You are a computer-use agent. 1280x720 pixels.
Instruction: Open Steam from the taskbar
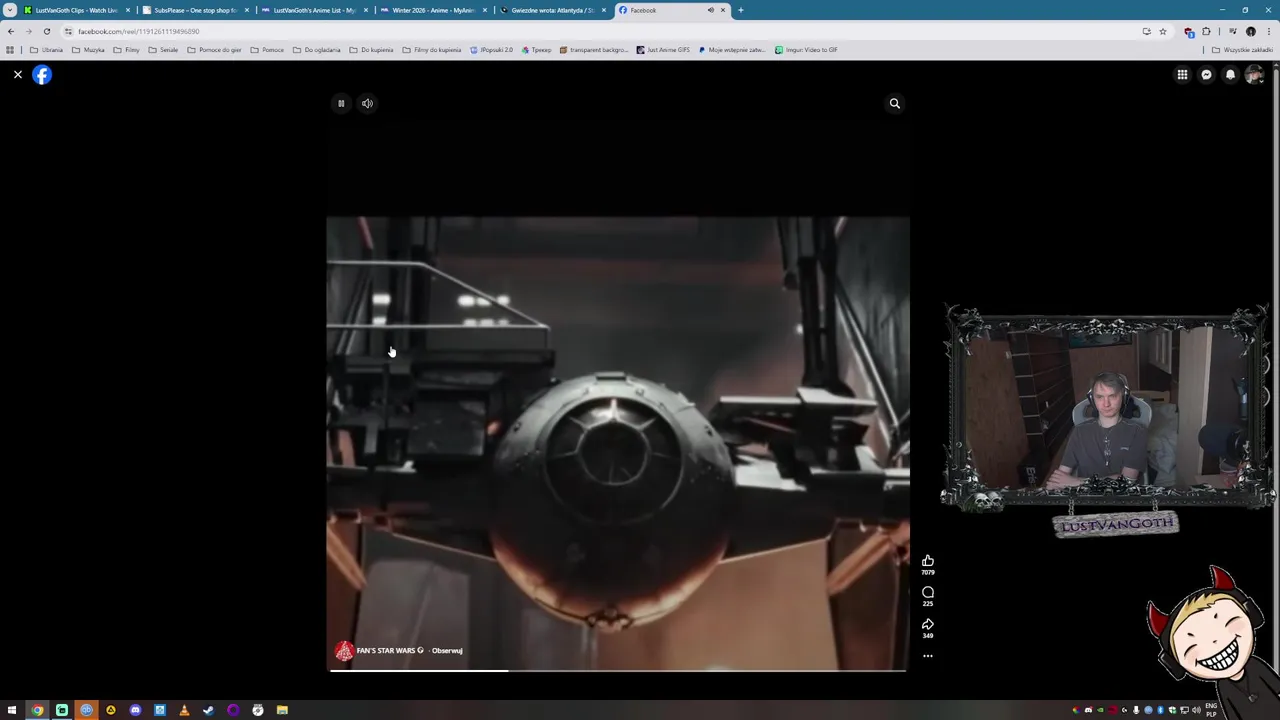tap(208, 710)
